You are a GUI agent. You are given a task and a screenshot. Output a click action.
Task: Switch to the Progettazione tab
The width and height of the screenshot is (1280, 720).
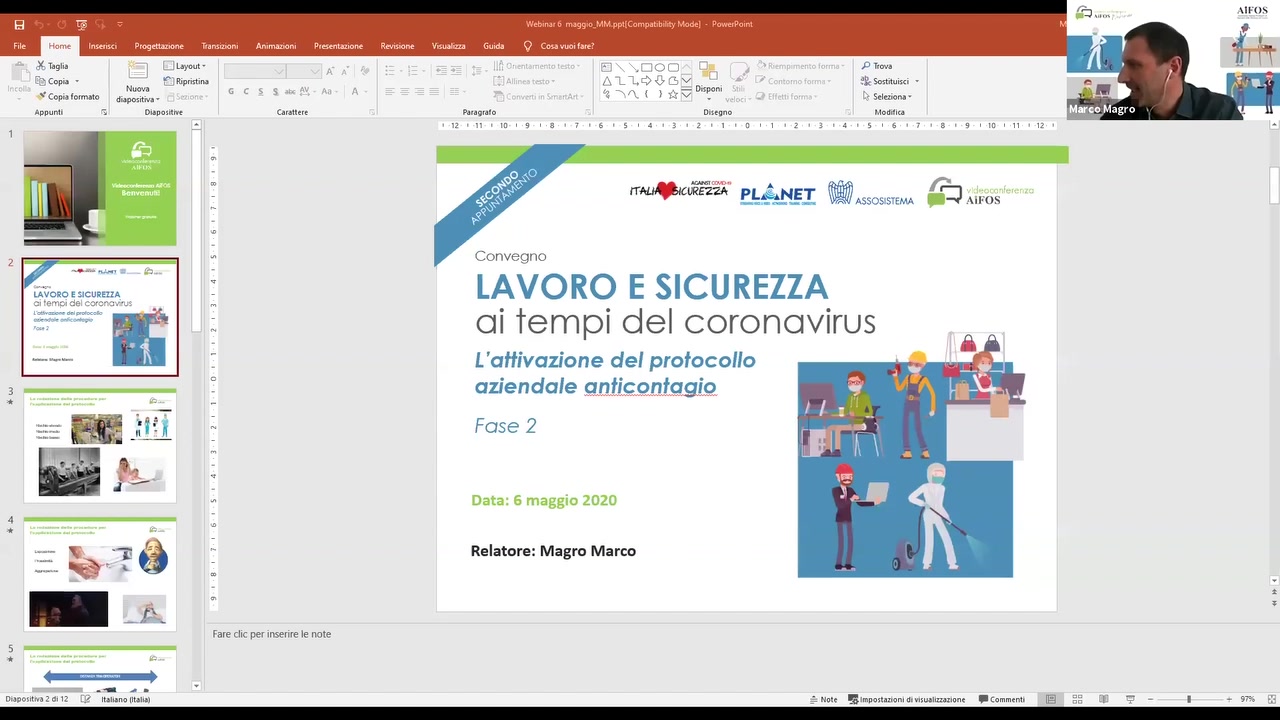pyautogui.click(x=159, y=46)
